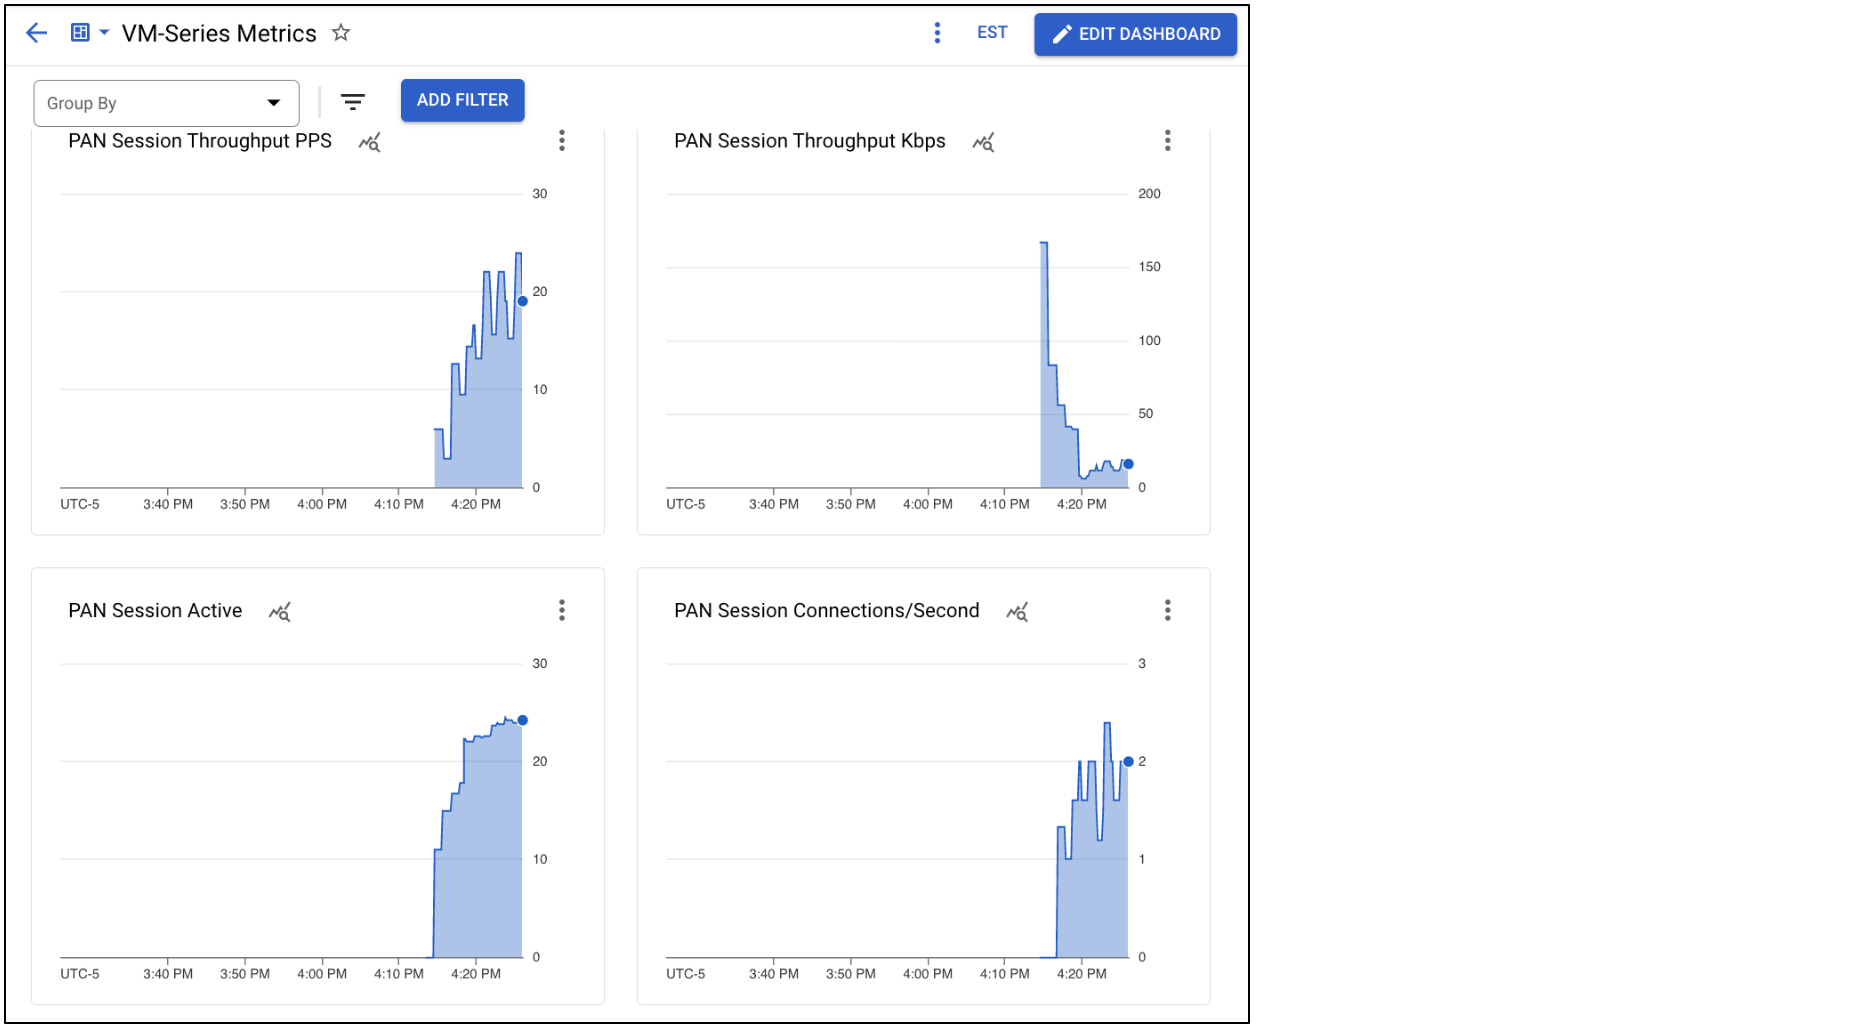1870x1030 pixels.
Task: Open PAN Session Throughput Kbps chart options
Action: [1167, 141]
